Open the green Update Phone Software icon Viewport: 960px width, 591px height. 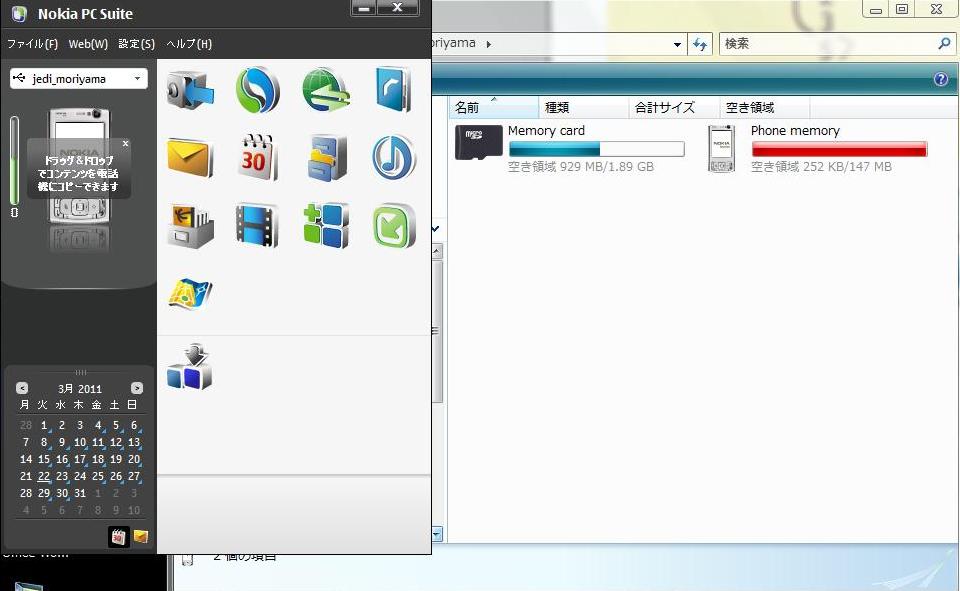[x=394, y=225]
